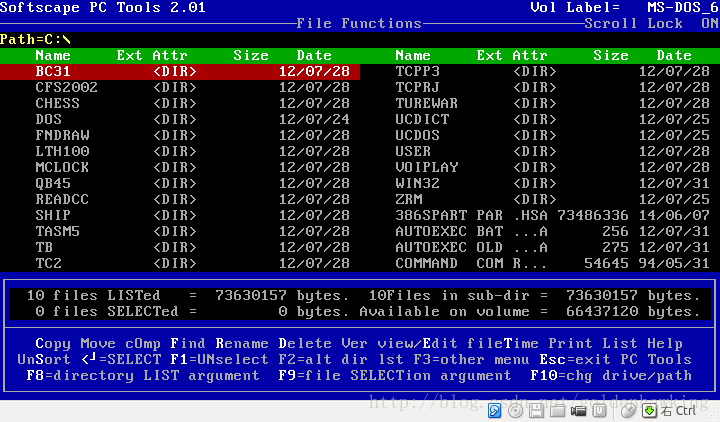Invoke the Find command
This screenshot has width=720, height=422.
pyautogui.click(x=188, y=343)
